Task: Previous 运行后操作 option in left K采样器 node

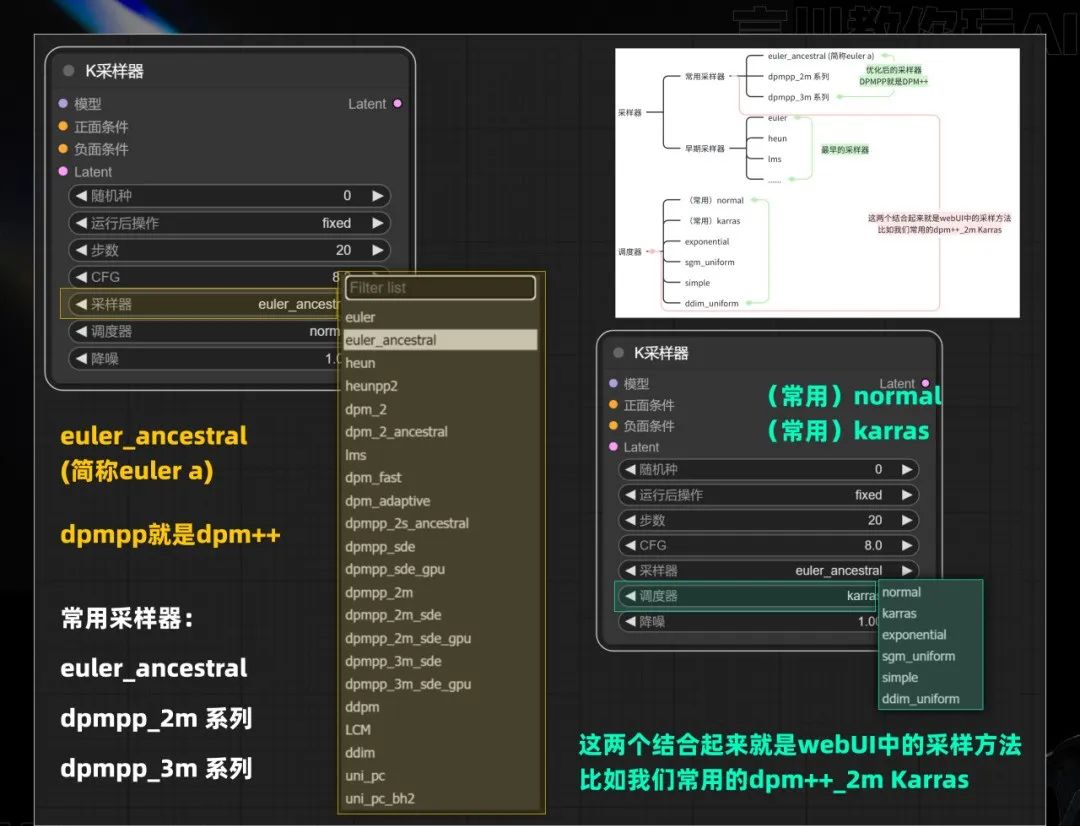Action: click(x=81, y=223)
